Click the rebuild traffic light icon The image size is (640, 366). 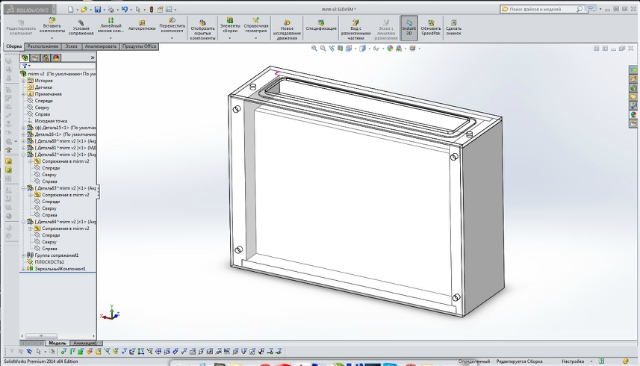tap(151, 9)
